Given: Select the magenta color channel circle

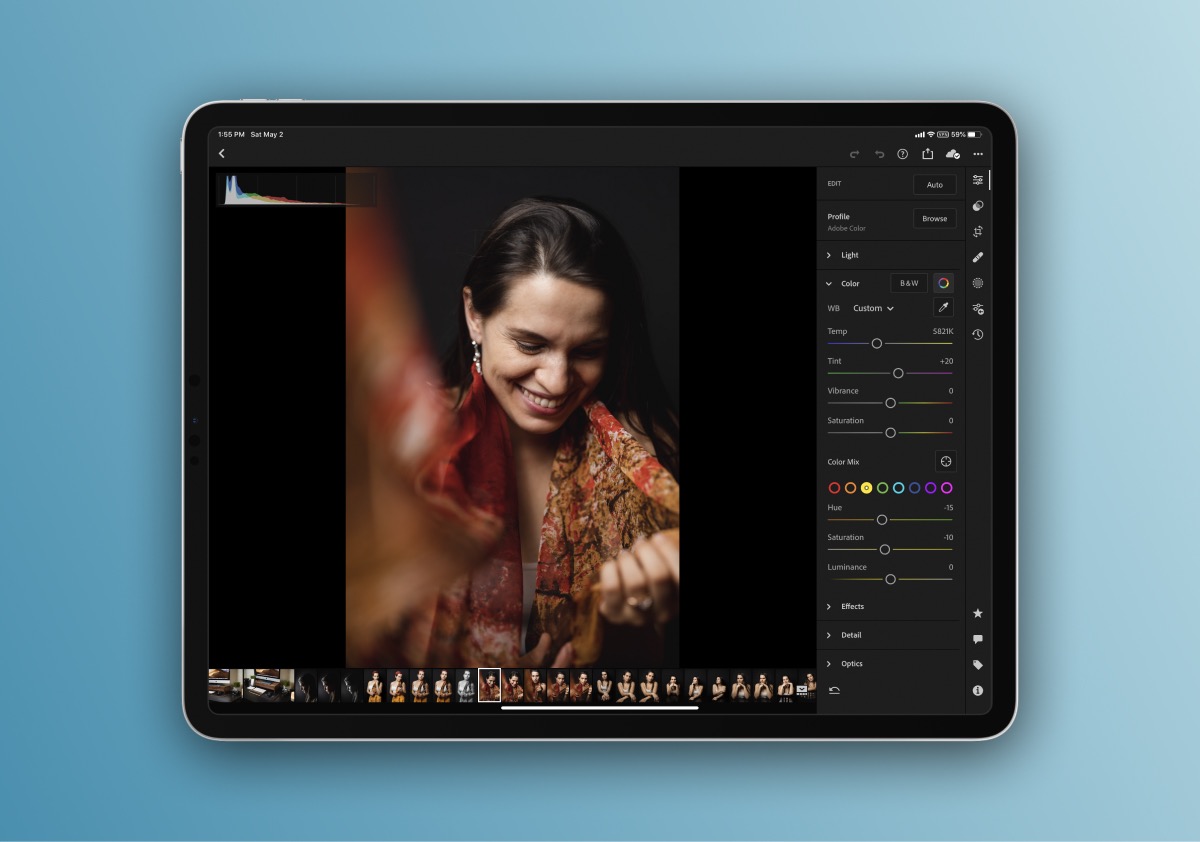Looking at the screenshot, I should [x=946, y=488].
